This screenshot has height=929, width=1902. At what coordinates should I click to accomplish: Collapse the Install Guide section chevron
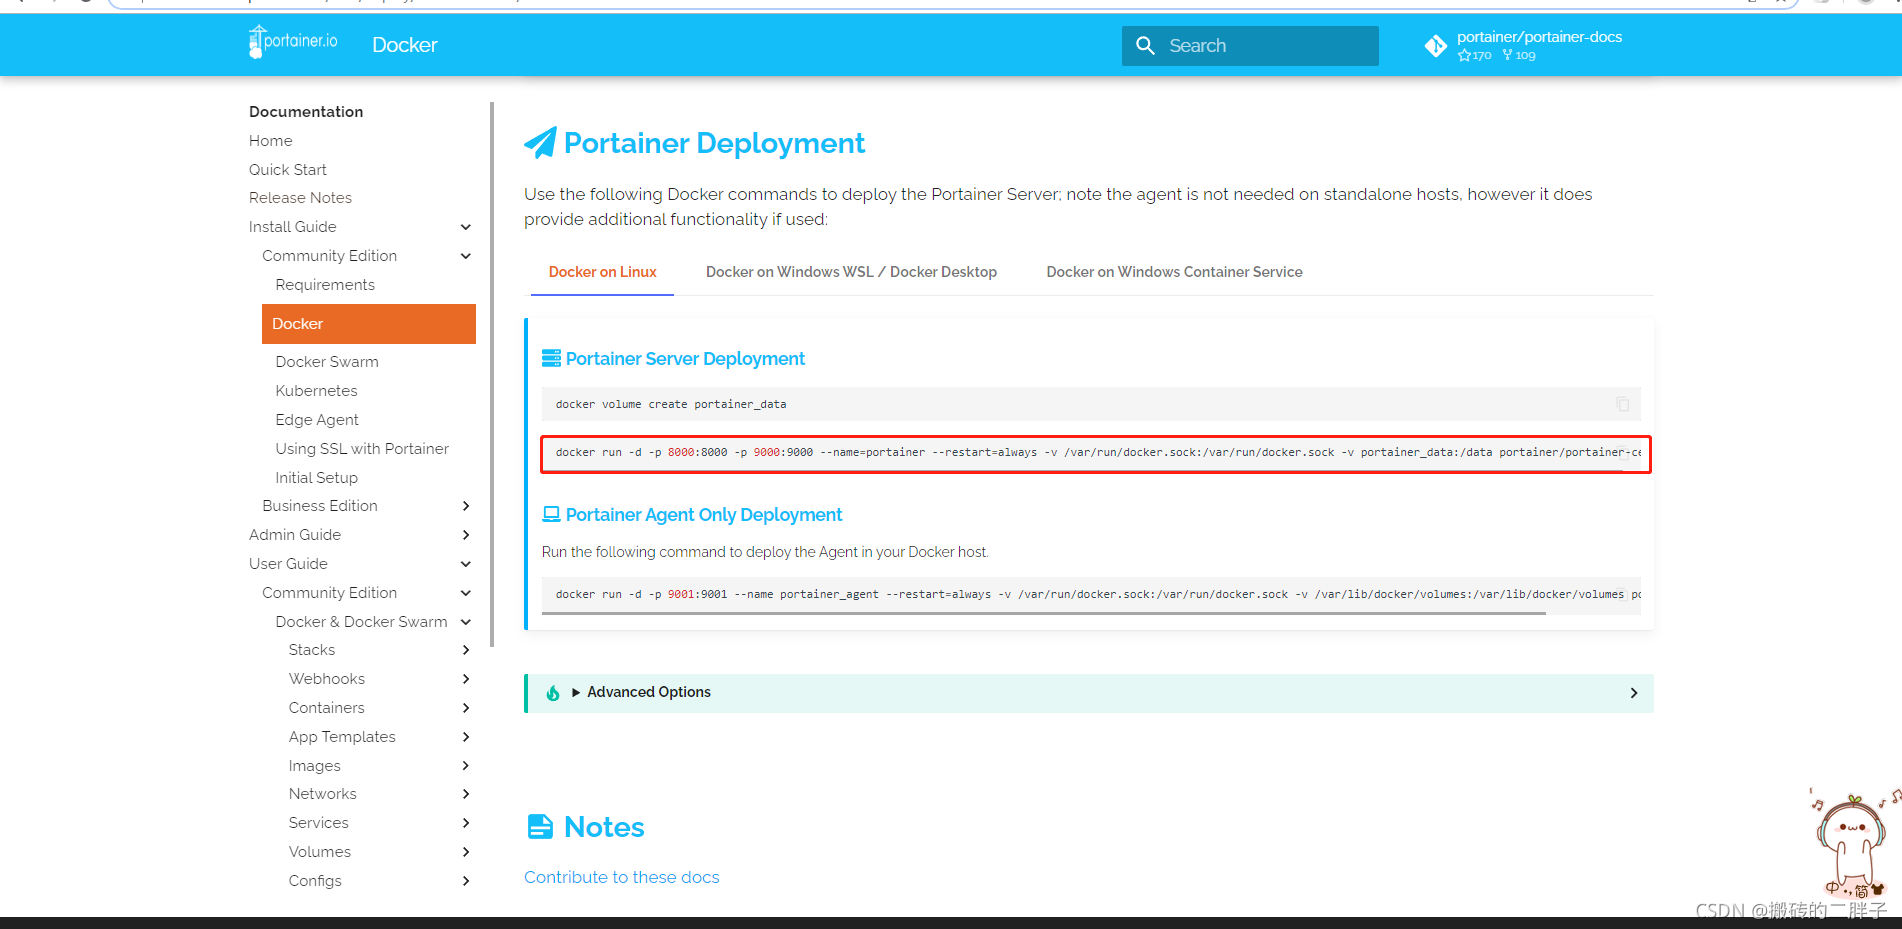[465, 227]
